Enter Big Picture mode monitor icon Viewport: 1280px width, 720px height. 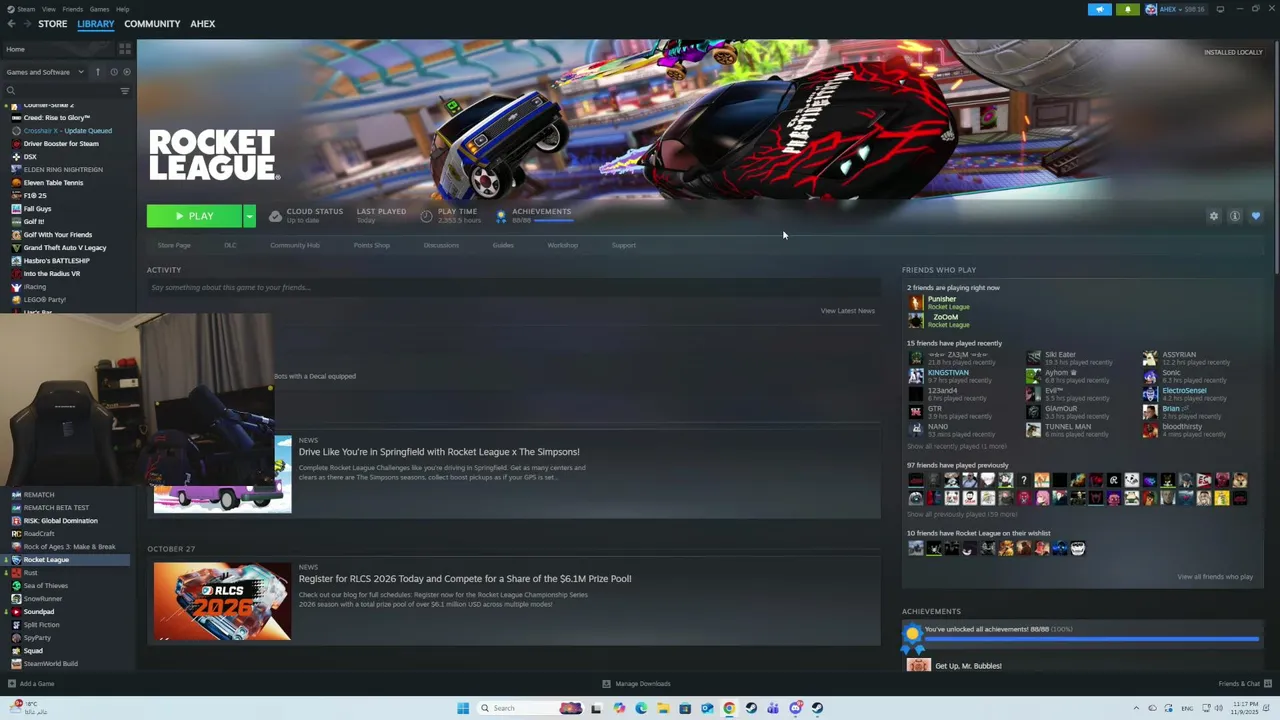(x=1220, y=9)
